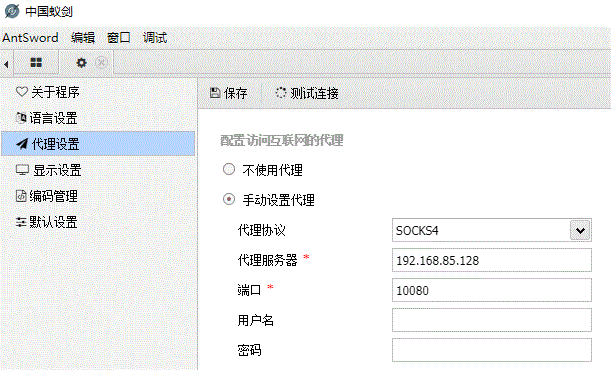Click the spinner icon beside 测试连接
Viewport: 611px width, 370px height.
[x=281, y=93]
